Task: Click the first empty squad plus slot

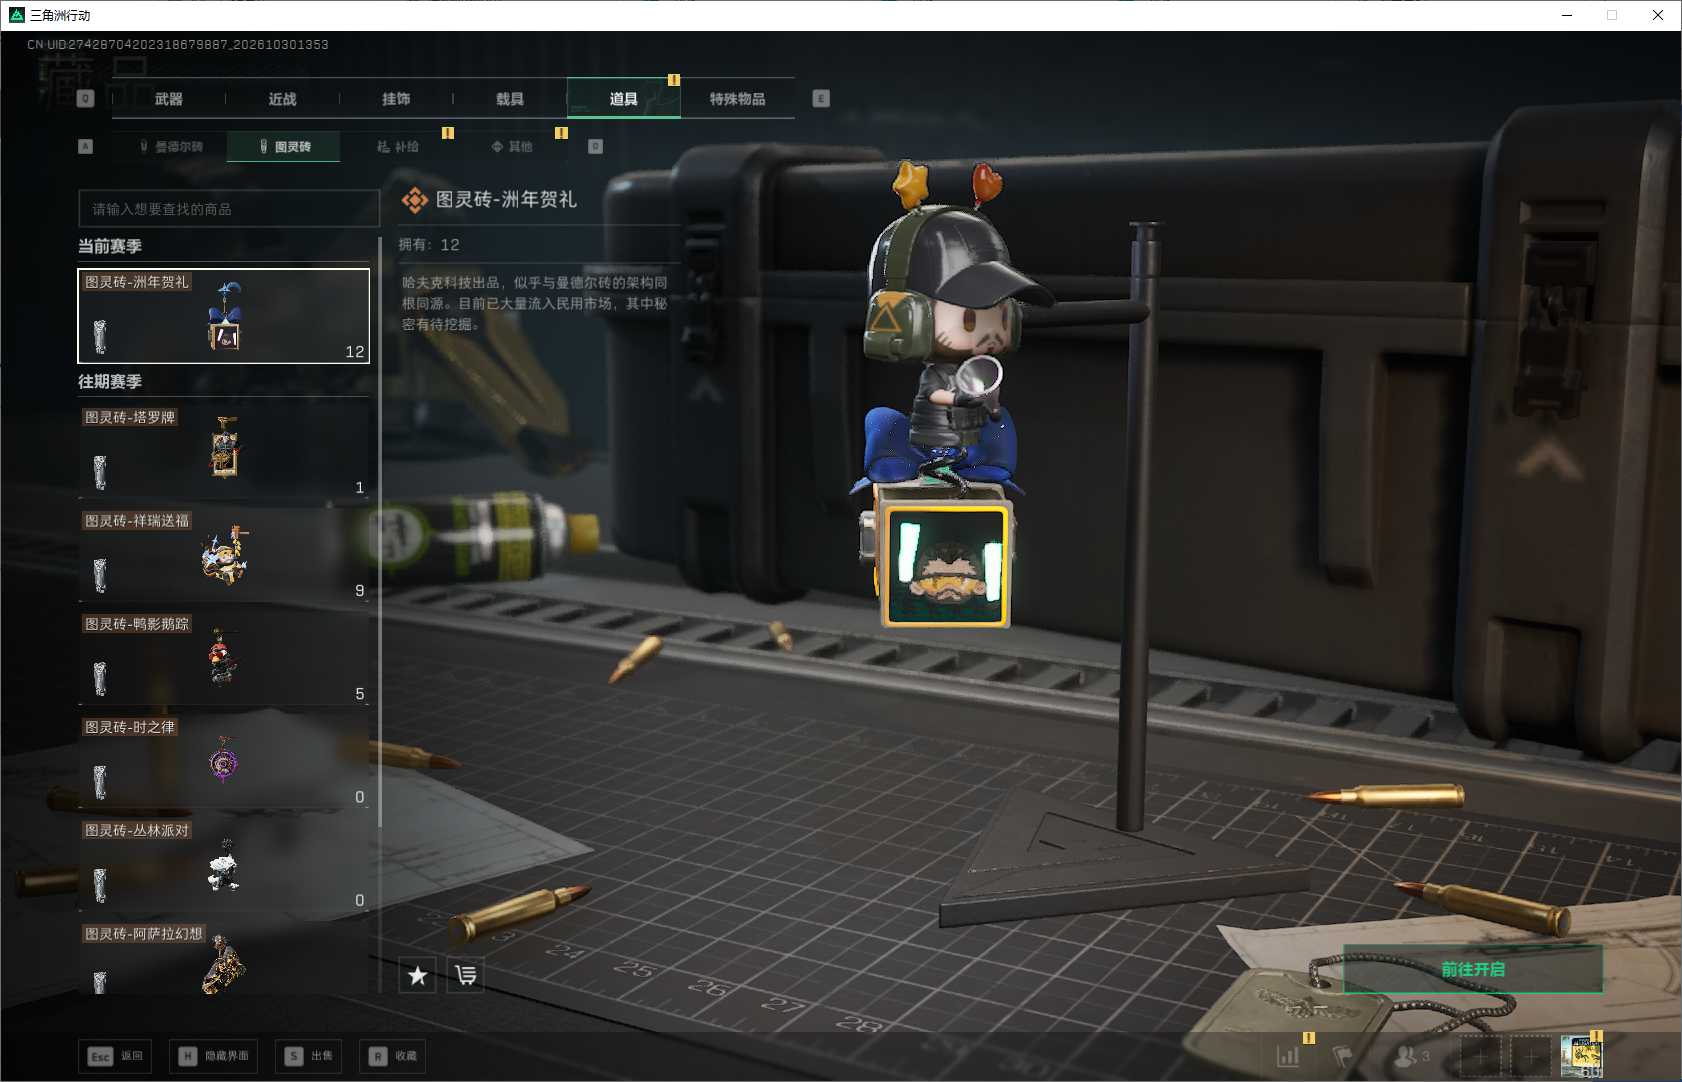Action: pos(1481,1056)
